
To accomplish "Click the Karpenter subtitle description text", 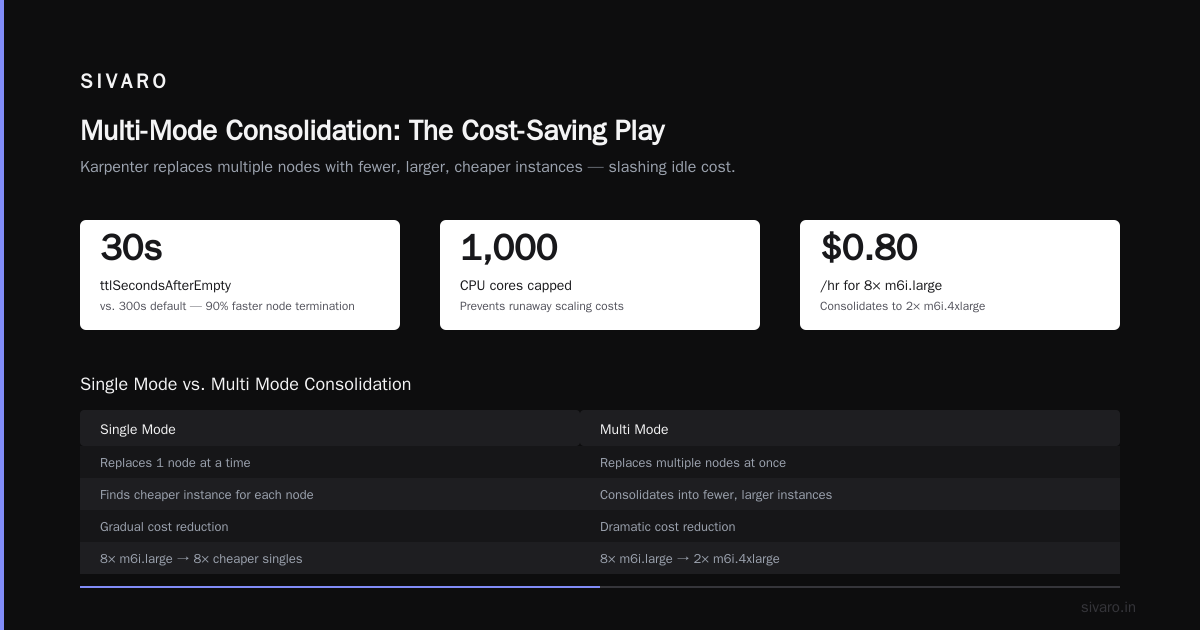I will point(407,167).
